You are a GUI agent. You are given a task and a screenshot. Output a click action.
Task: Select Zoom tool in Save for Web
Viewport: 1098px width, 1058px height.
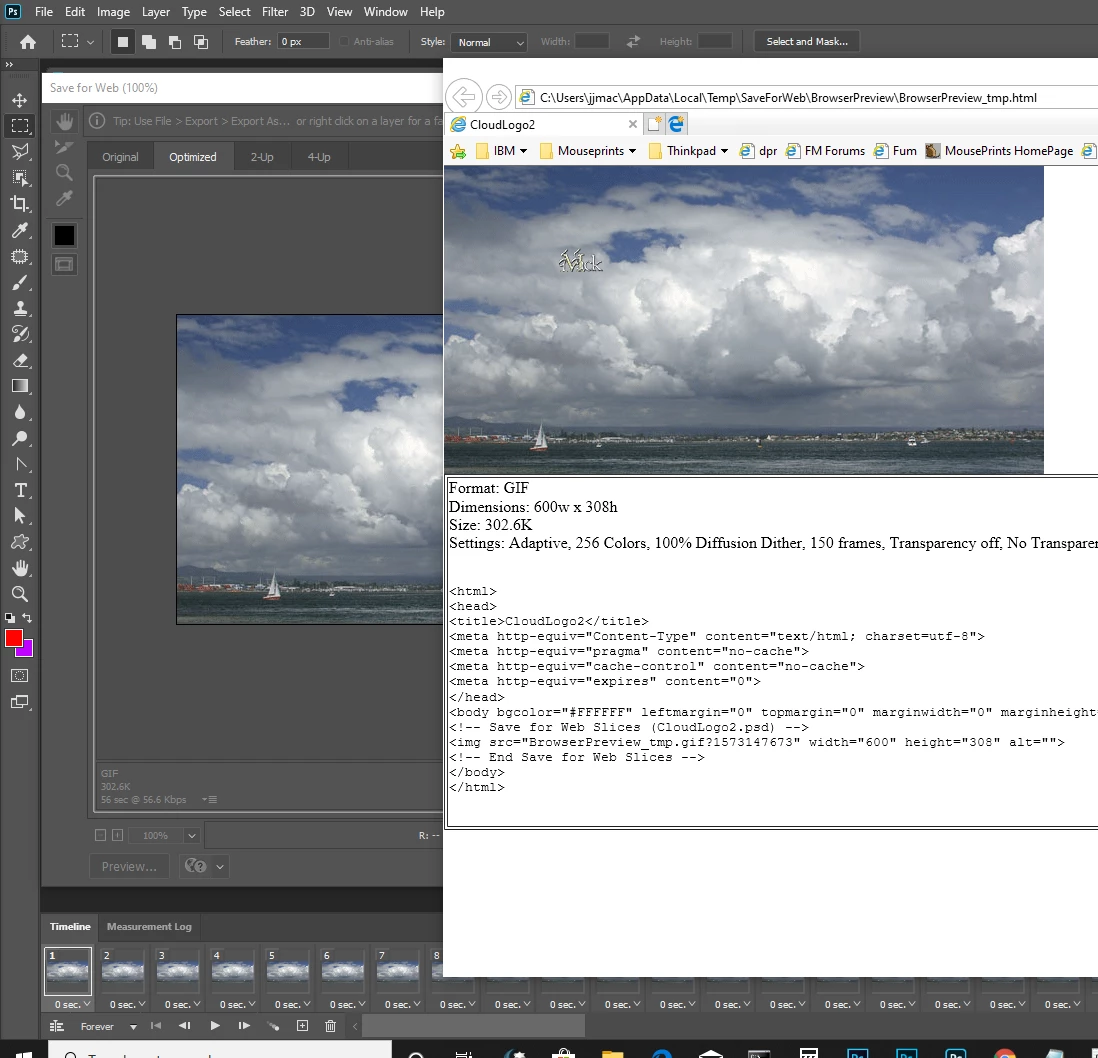point(64,172)
